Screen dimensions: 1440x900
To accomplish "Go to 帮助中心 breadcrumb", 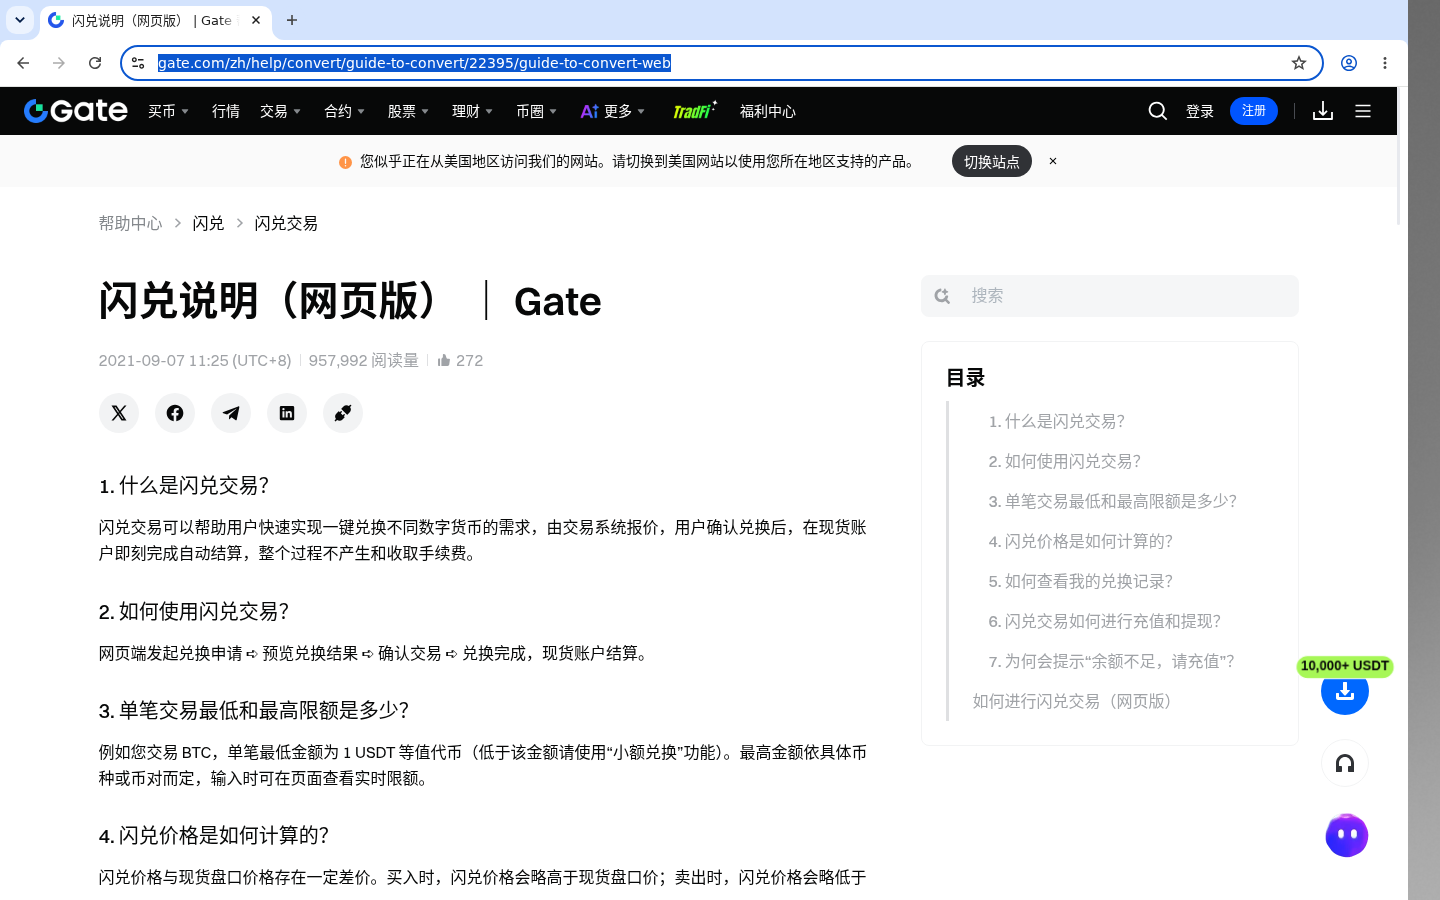I will pos(130,223).
